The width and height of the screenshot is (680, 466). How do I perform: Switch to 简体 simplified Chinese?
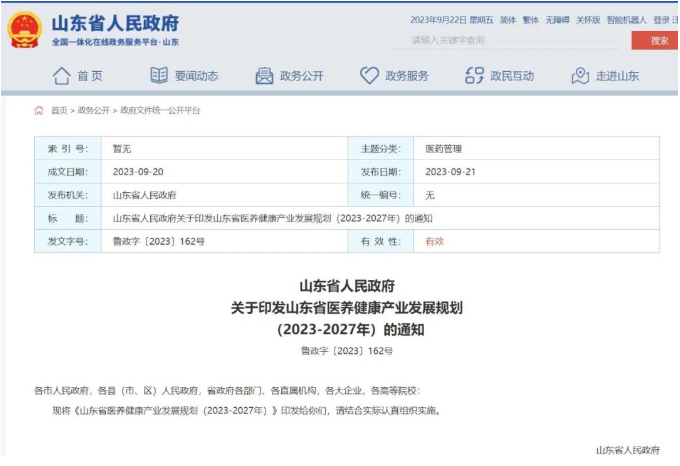click(508, 20)
